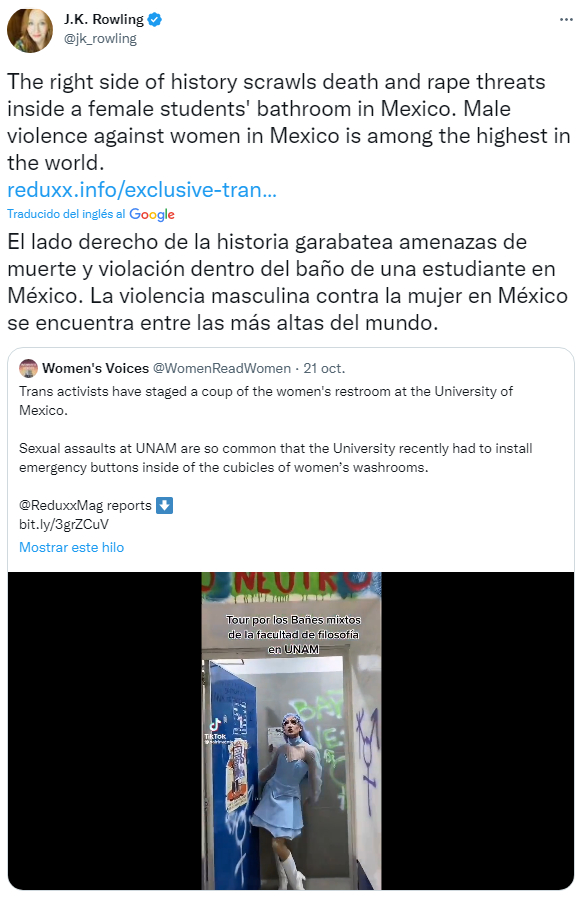This screenshot has height=900, width=583.
Task: Click the Google translation logo
Action: click(151, 215)
